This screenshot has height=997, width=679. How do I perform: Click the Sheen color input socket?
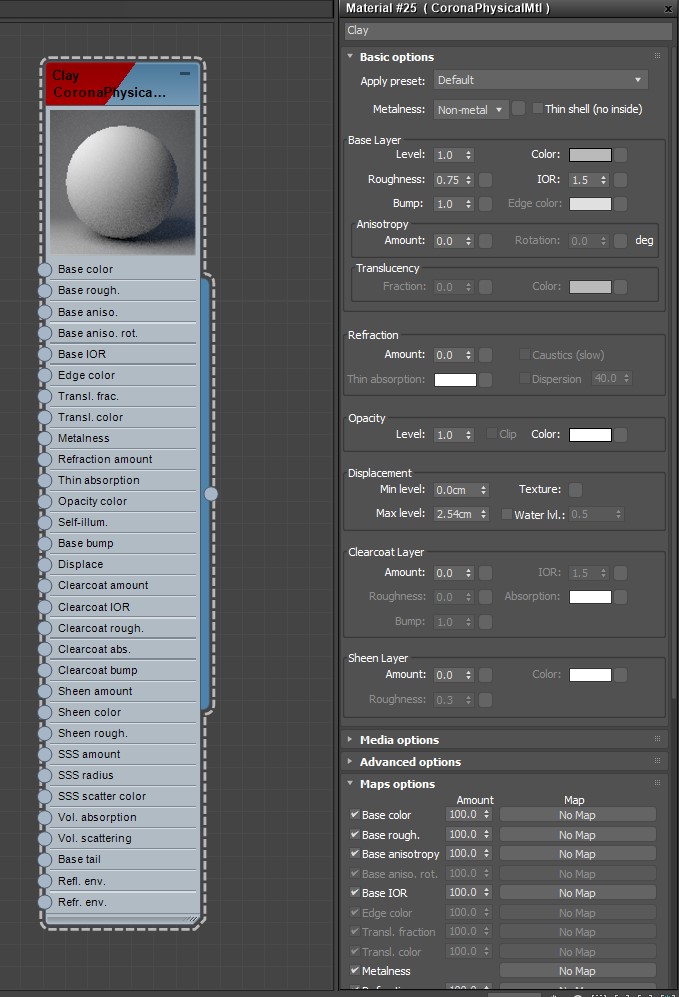[45, 712]
